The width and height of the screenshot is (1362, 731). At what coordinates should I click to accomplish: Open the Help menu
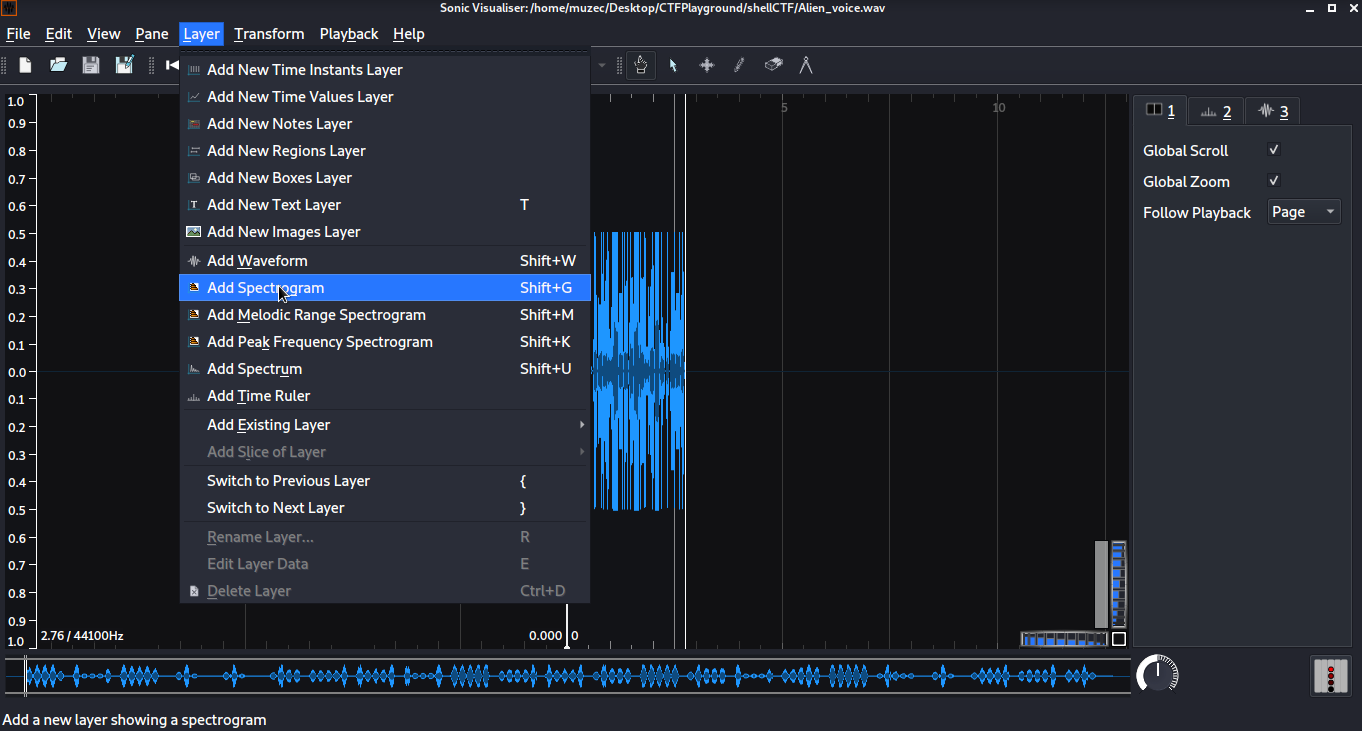(x=409, y=34)
